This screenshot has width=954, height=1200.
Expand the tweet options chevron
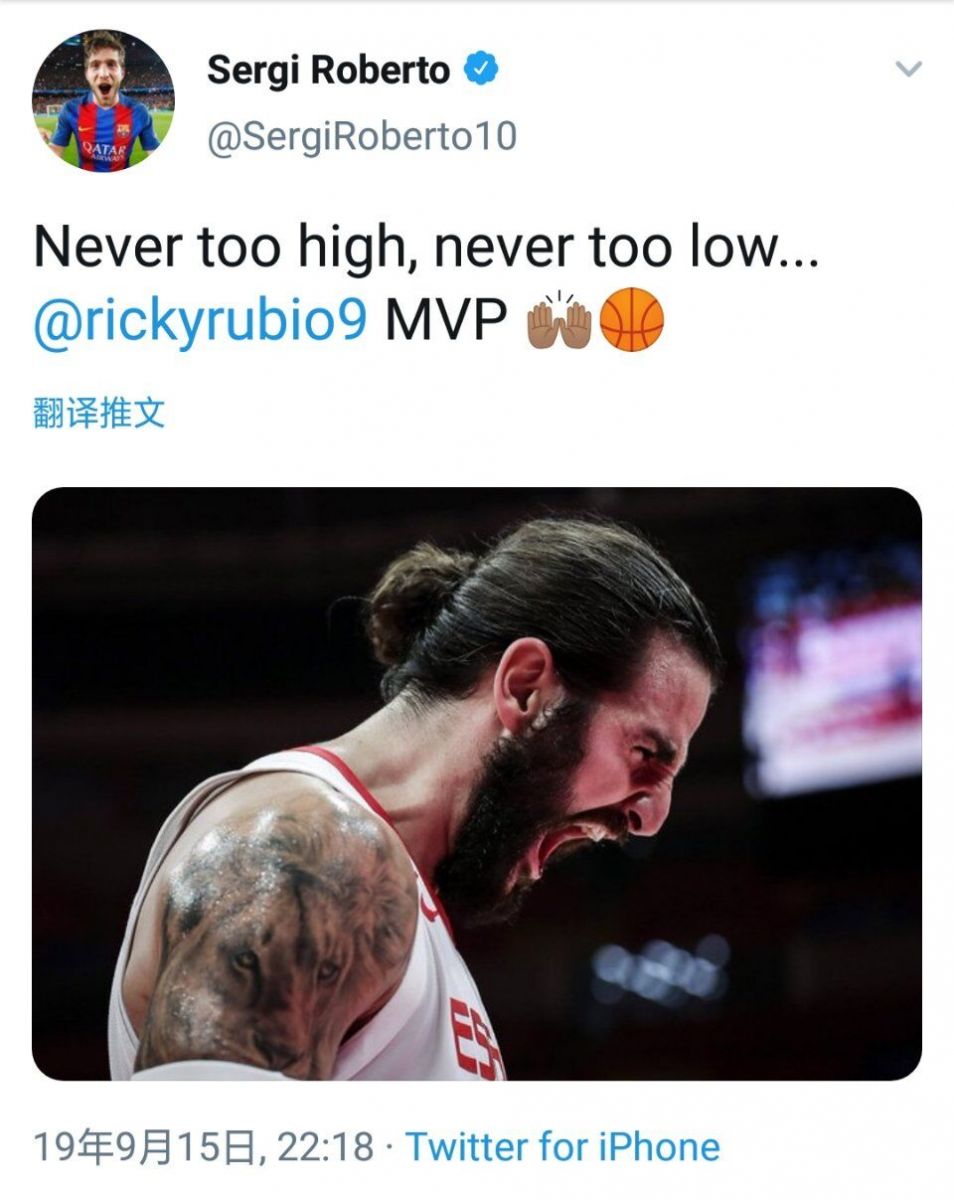coord(908,70)
